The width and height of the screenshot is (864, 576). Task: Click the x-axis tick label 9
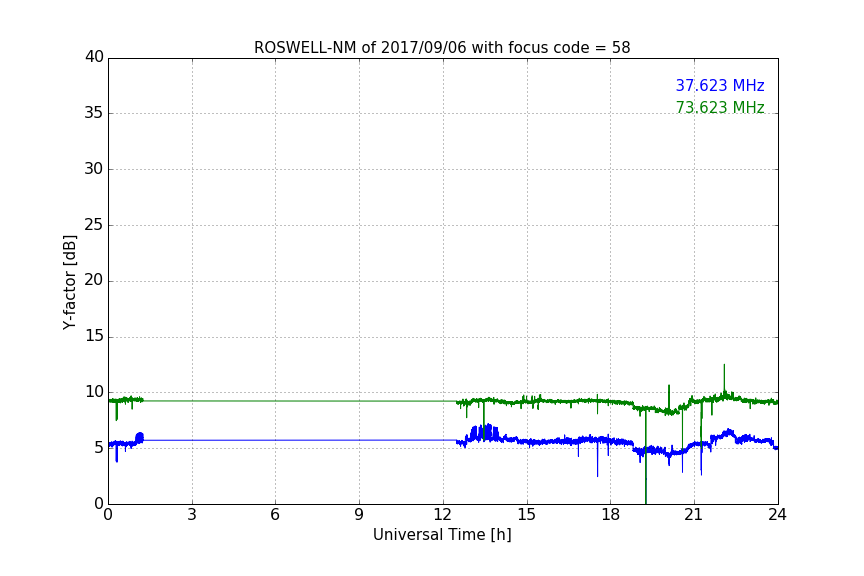(x=359, y=515)
